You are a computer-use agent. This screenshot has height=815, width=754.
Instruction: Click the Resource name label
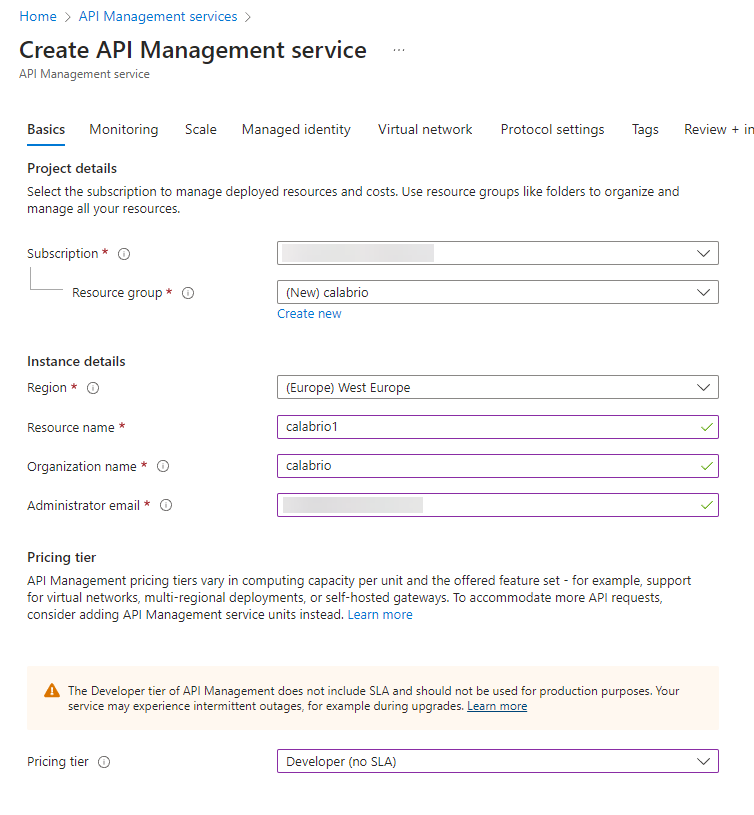pyautogui.click(x=71, y=428)
